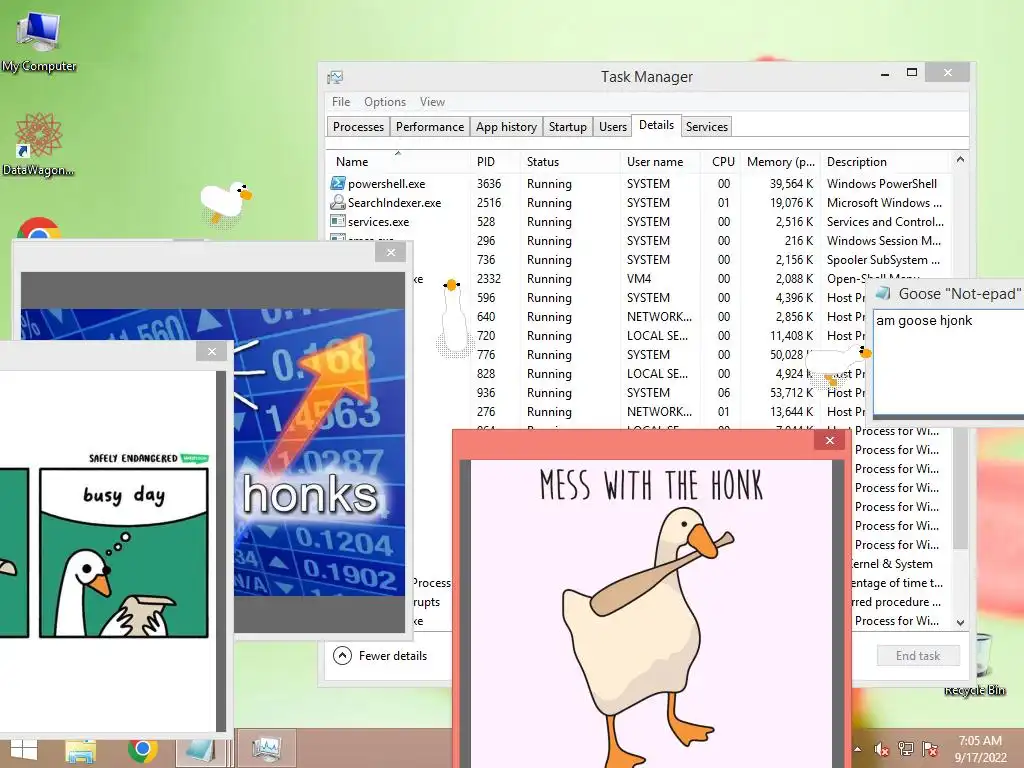
Task: Sort by the Description column header
Action: 884,161
